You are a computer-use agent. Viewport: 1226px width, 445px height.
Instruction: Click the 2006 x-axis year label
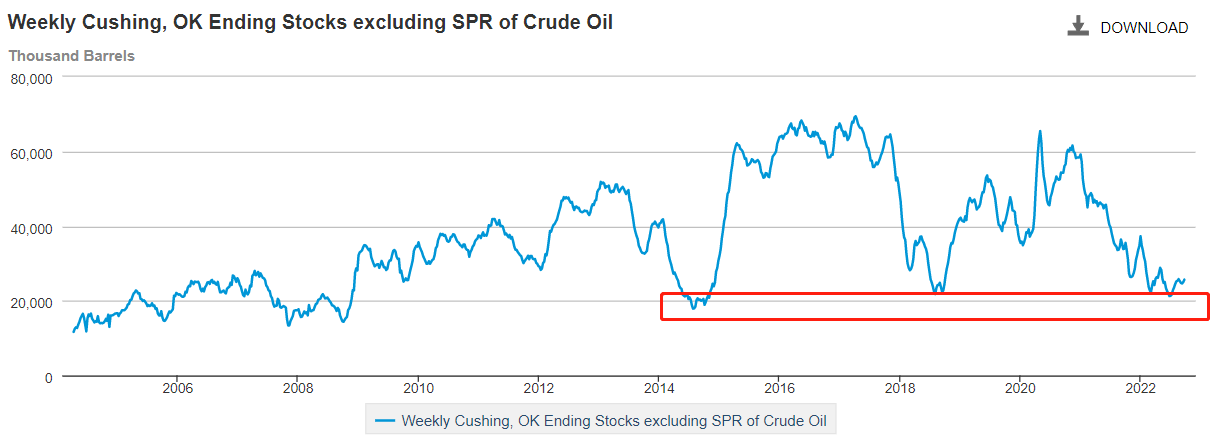(177, 388)
